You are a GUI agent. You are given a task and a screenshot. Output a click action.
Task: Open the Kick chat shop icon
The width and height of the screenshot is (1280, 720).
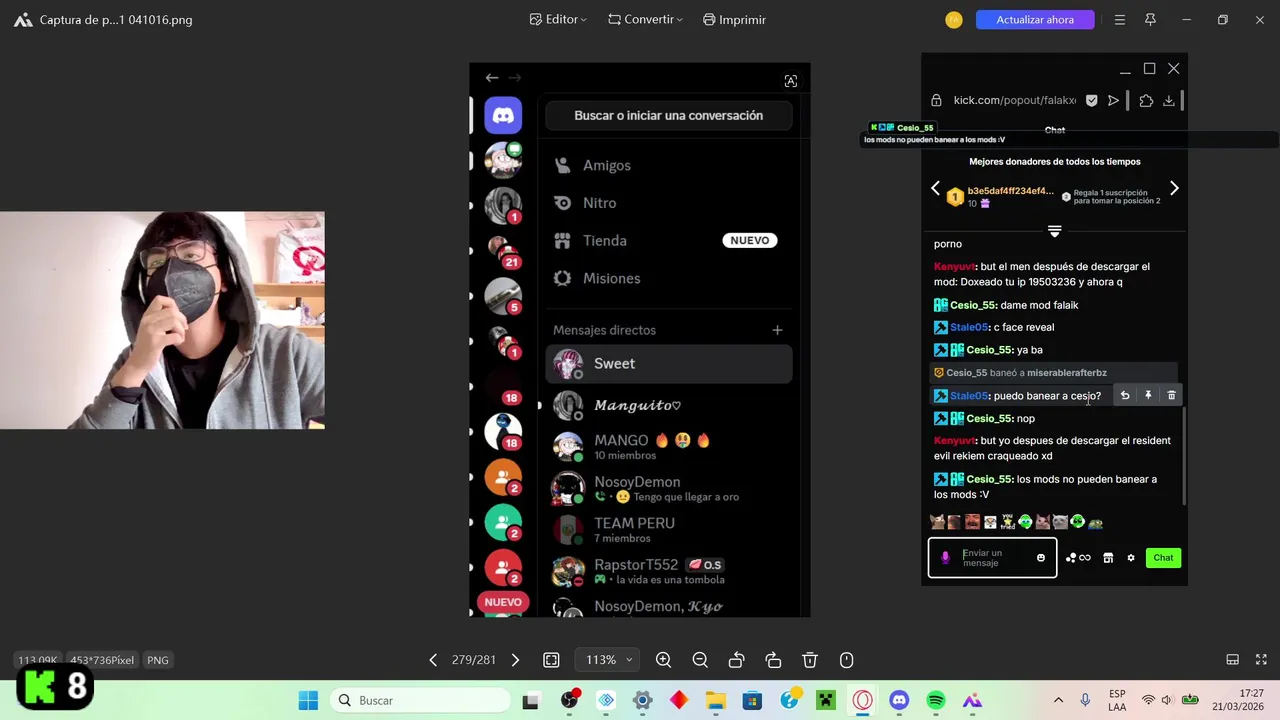click(x=1108, y=558)
